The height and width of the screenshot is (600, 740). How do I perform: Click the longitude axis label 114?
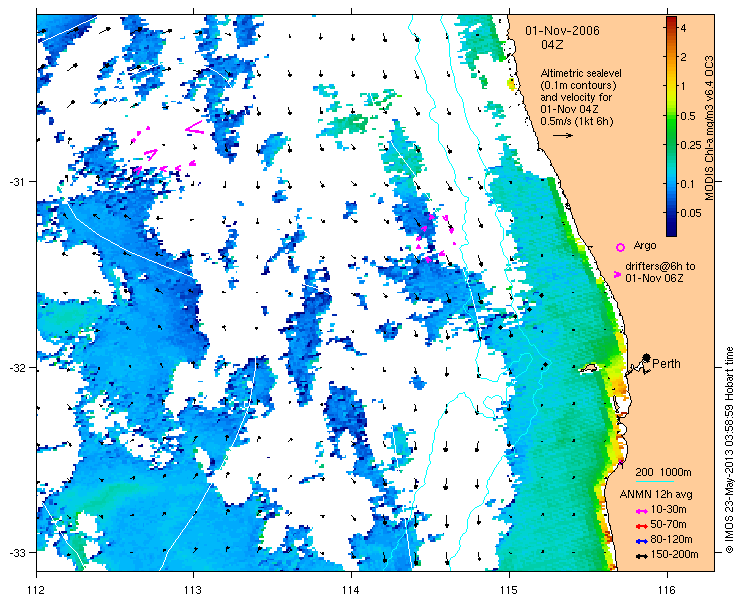pos(351,590)
